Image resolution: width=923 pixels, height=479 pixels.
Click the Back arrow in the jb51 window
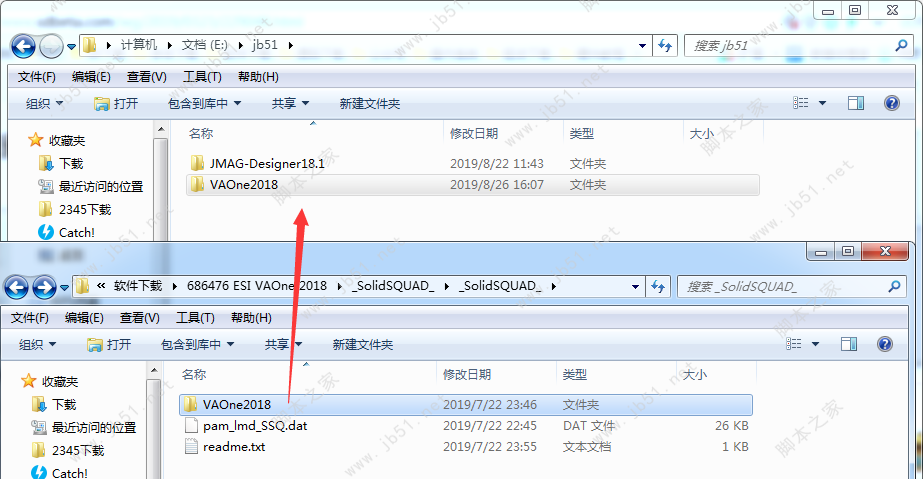click(x=24, y=46)
